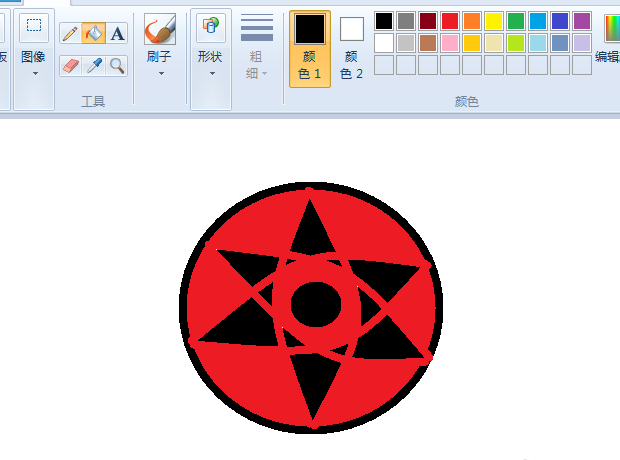The height and width of the screenshot is (460, 620).
Task: Pick the light turquoise color swatch
Action: click(538, 43)
